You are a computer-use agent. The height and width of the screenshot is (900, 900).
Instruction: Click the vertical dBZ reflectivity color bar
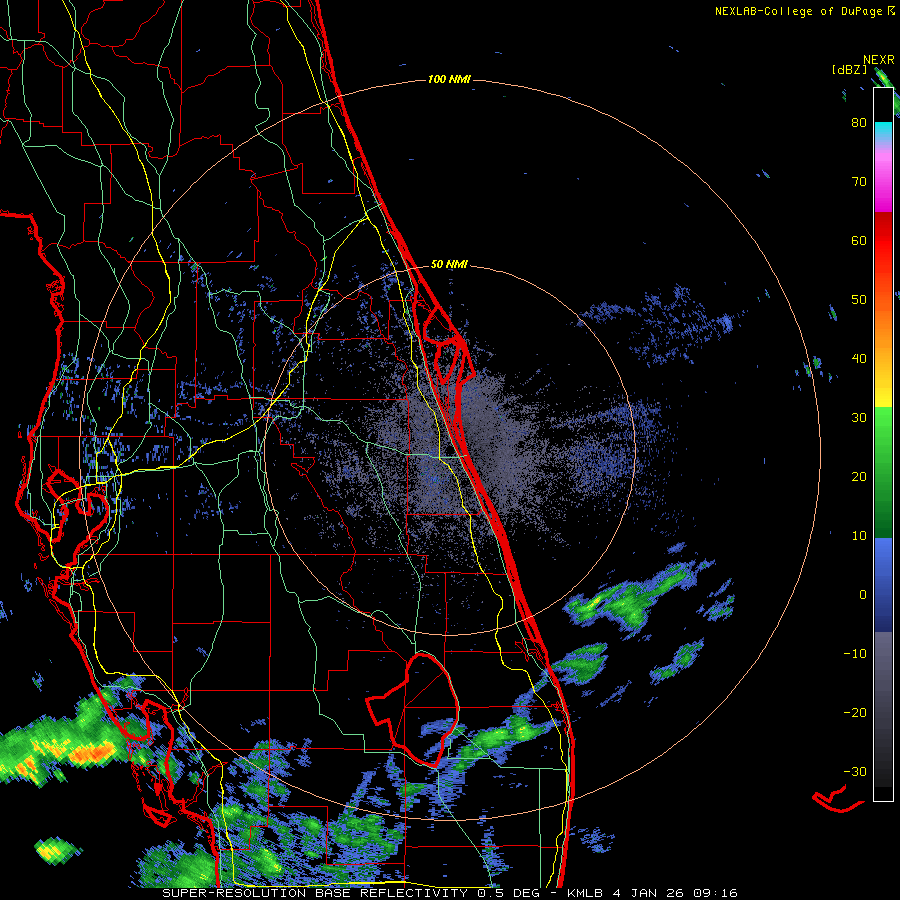[x=883, y=444]
